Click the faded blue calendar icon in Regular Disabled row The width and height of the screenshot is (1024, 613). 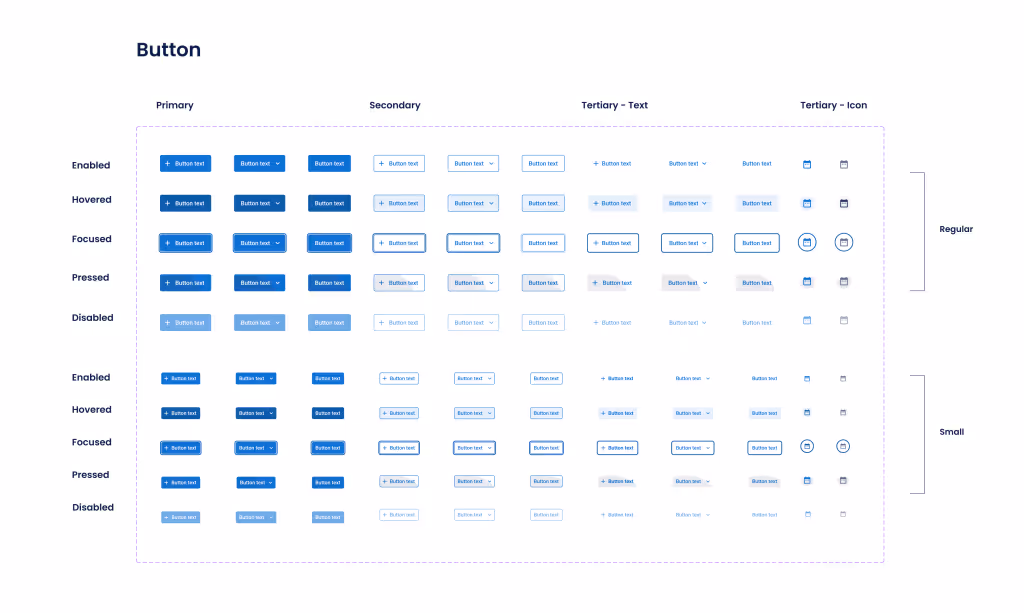(x=807, y=321)
